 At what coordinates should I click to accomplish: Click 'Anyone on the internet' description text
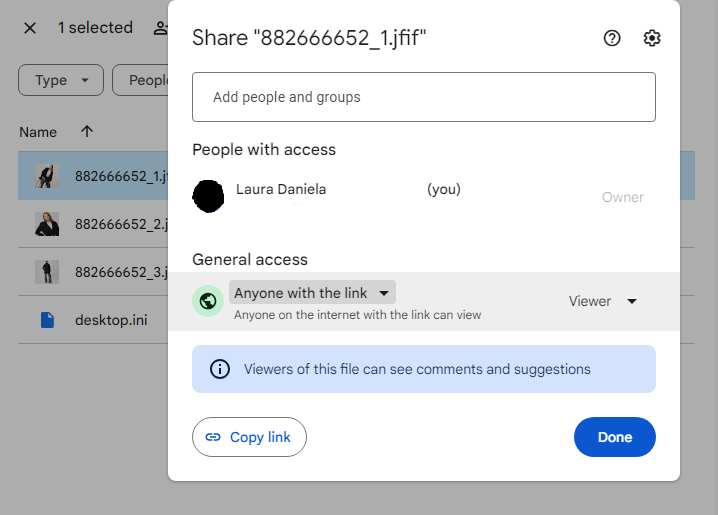coord(358,315)
